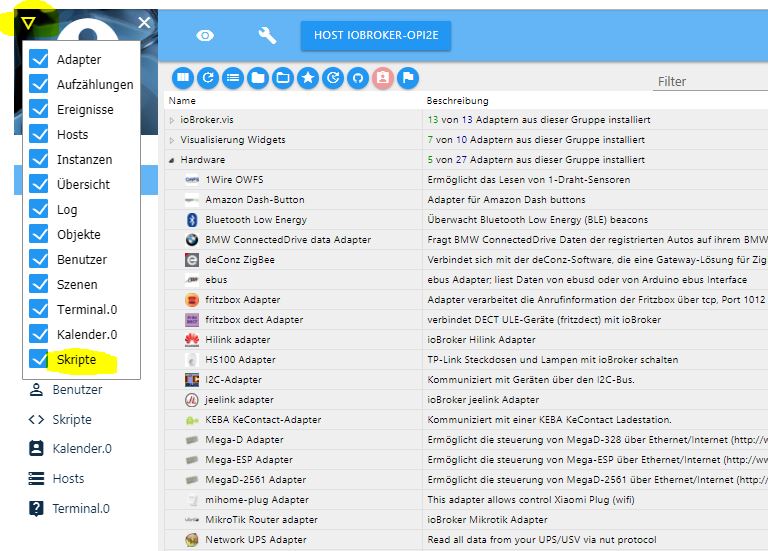Screen dimensions: 768x551
Task: Click the BMW ConnectedDrive adapter icon
Action: 192,240
